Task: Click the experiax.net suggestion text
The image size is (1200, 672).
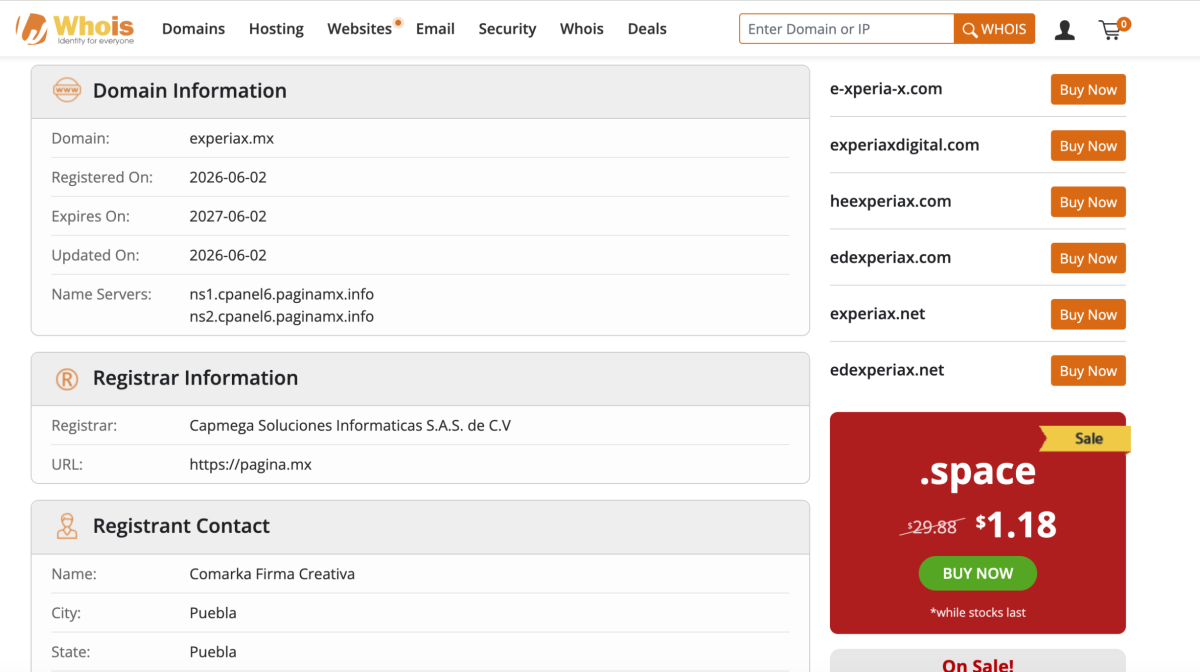Action: click(x=877, y=314)
